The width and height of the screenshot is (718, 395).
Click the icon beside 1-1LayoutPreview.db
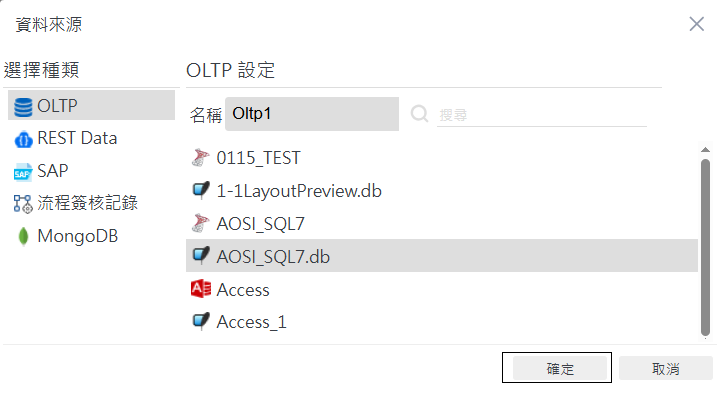tap(201, 190)
